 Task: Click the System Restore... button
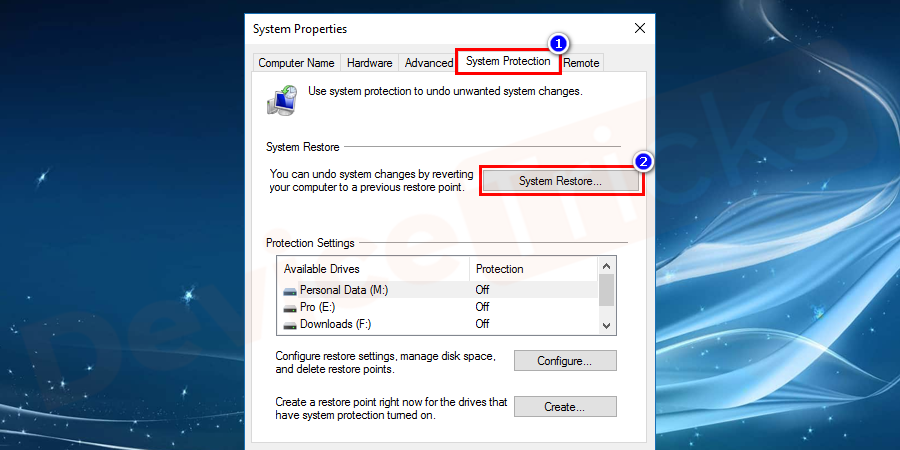[x=560, y=181]
